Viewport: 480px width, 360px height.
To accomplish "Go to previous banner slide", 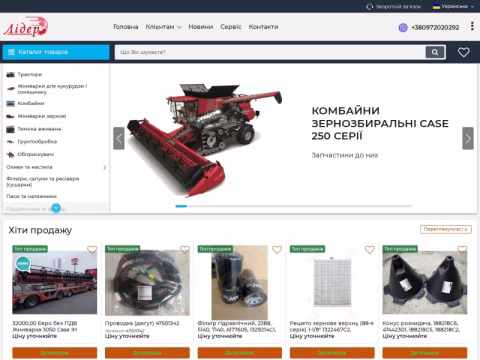I will pos(119,138).
